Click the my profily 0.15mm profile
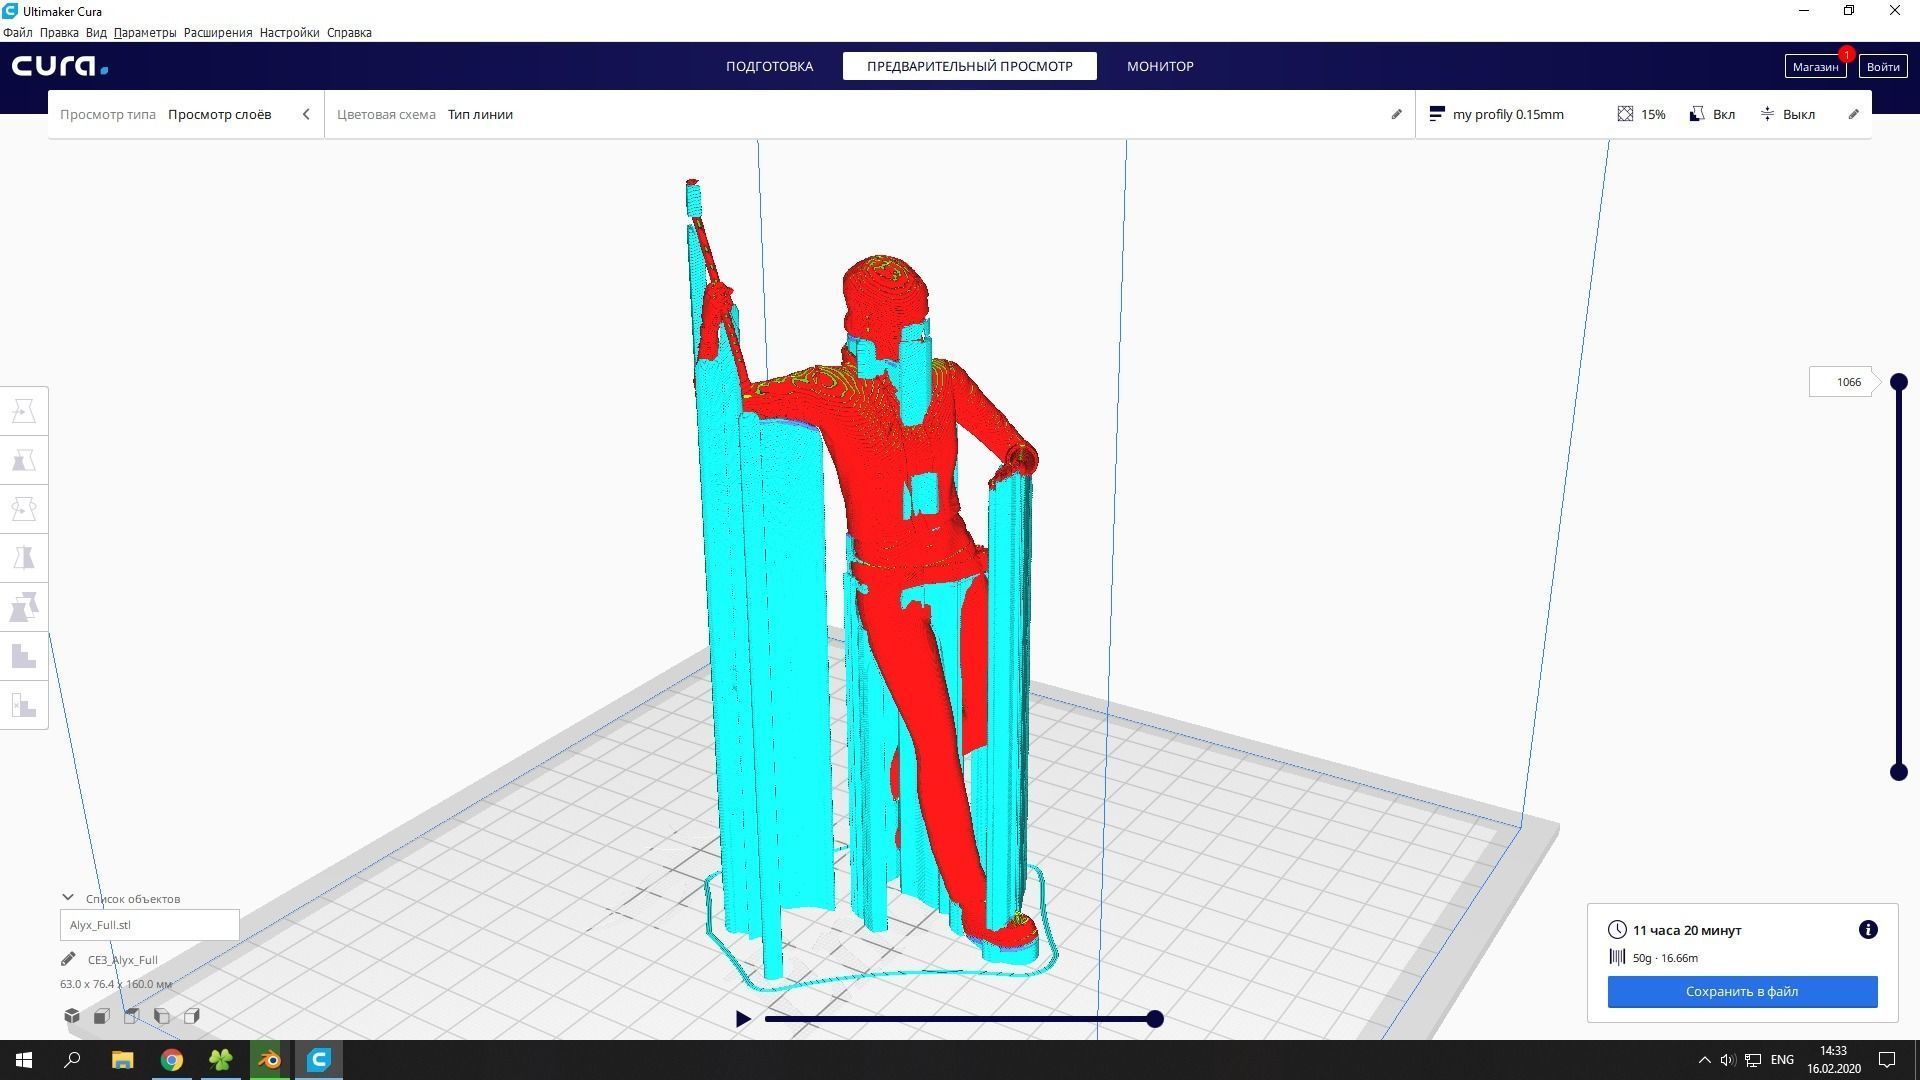Image resolution: width=1920 pixels, height=1080 pixels. (x=1497, y=114)
